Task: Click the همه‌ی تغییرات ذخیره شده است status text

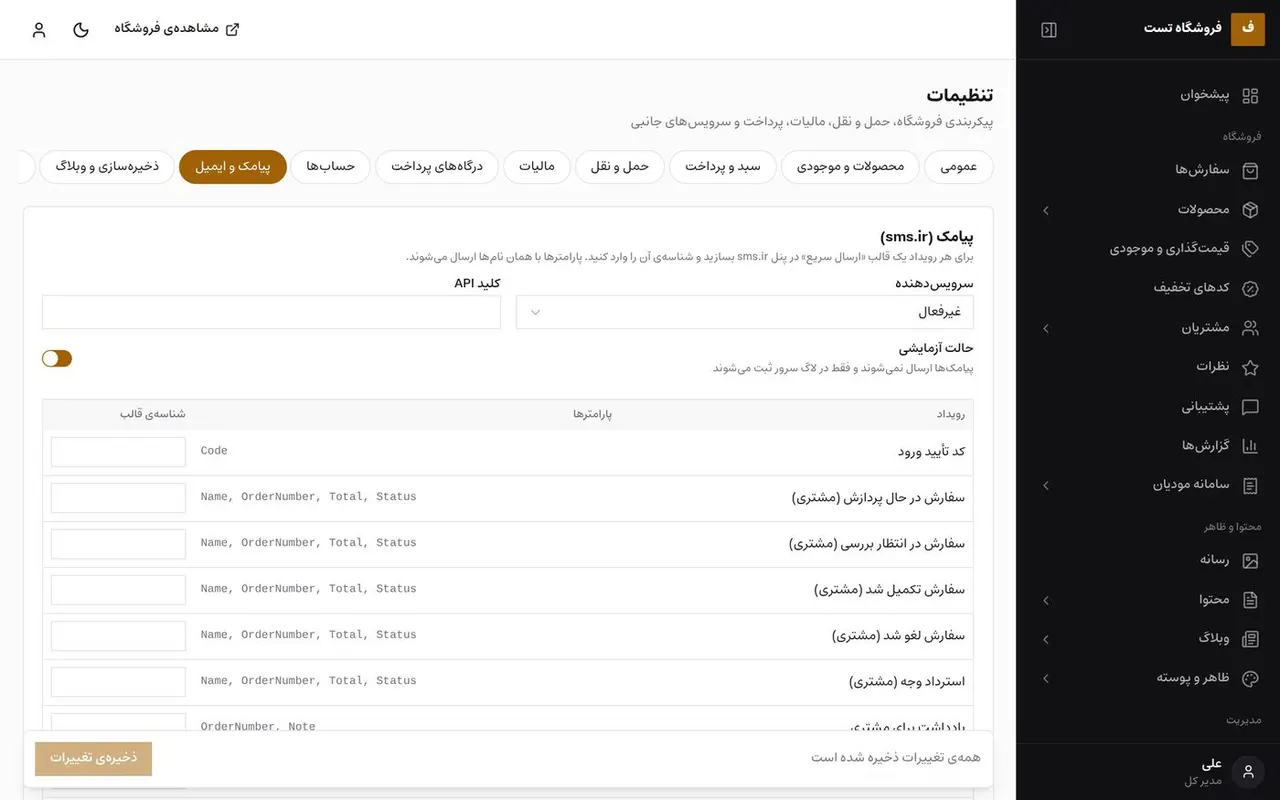Action: tap(896, 758)
